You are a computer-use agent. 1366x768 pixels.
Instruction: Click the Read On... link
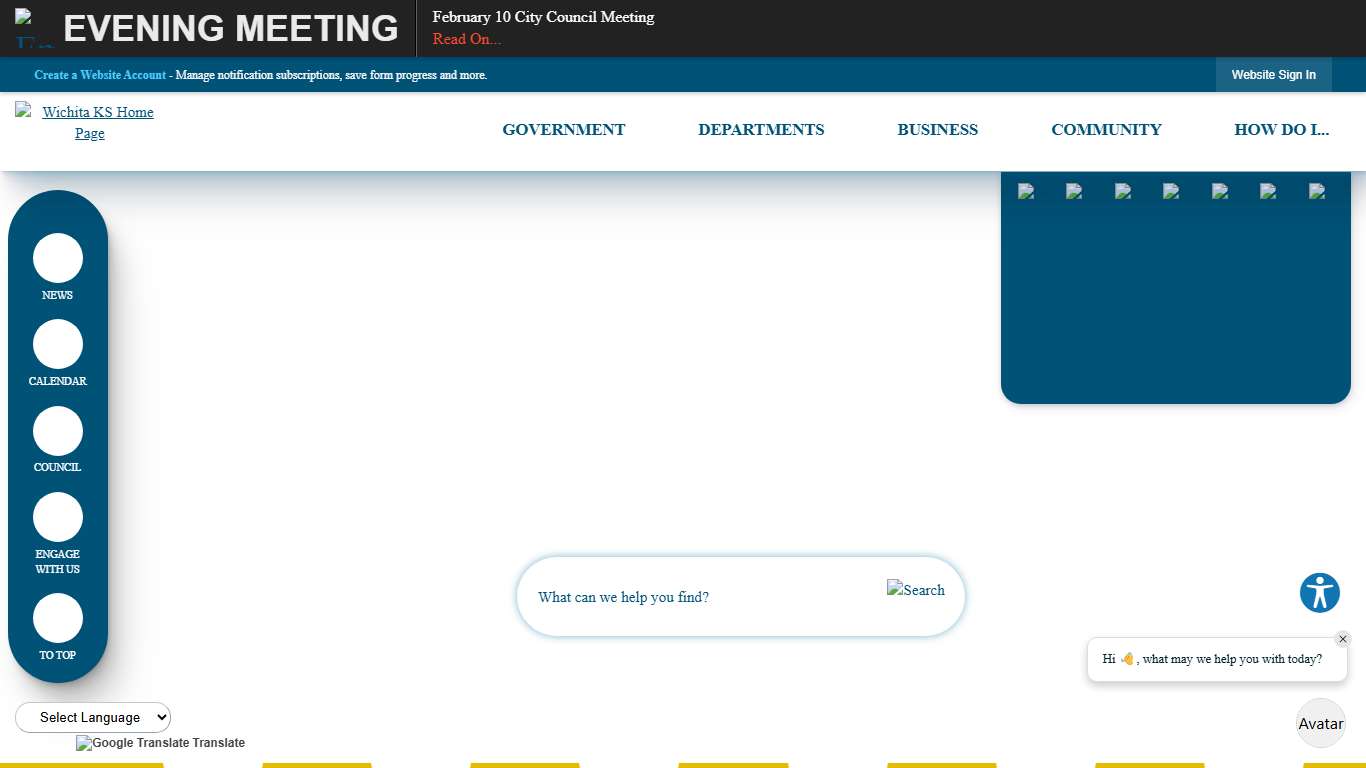(467, 39)
